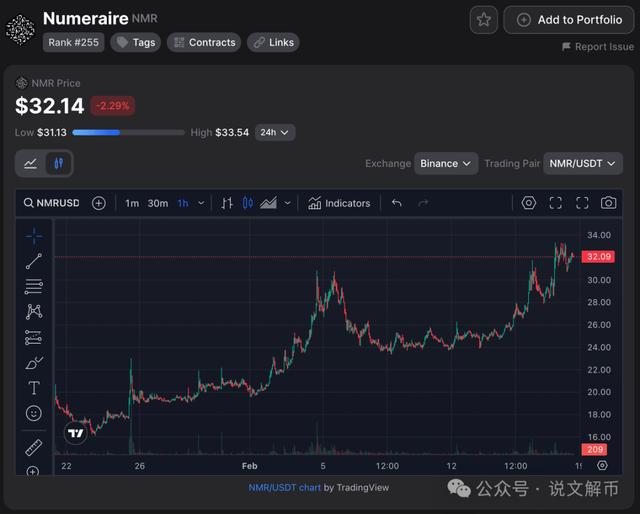Select the crosshair cursor tool
This screenshot has width=640, height=514.
tap(34, 236)
